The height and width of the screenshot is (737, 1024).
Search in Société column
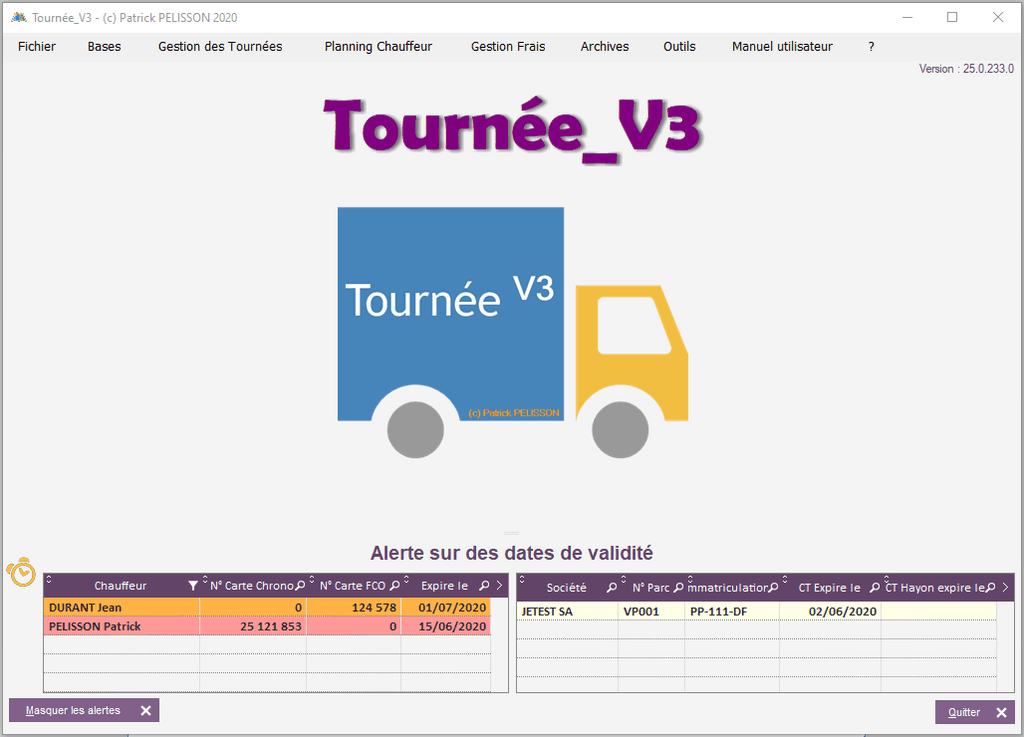(611, 588)
